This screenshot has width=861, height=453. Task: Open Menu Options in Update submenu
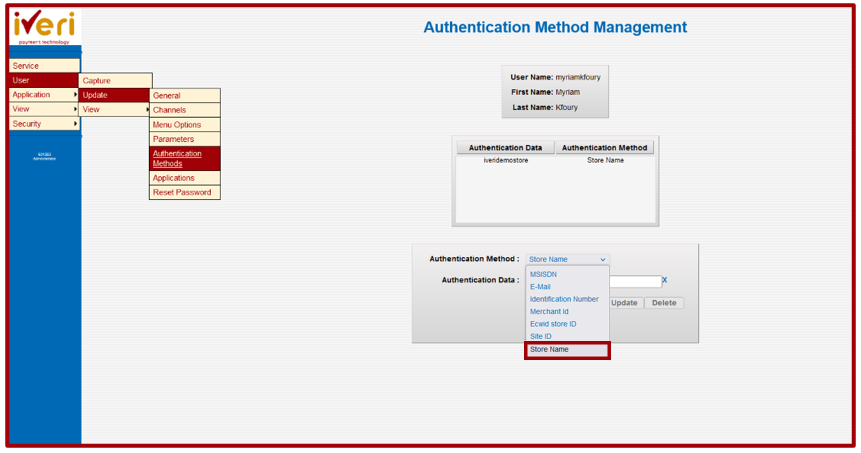(x=177, y=125)
